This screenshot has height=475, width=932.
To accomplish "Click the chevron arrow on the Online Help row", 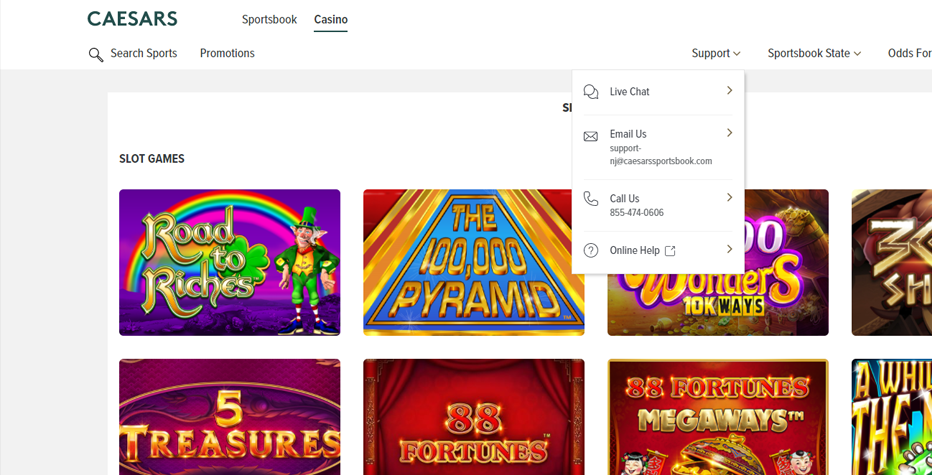I will [x=729, y=249].
